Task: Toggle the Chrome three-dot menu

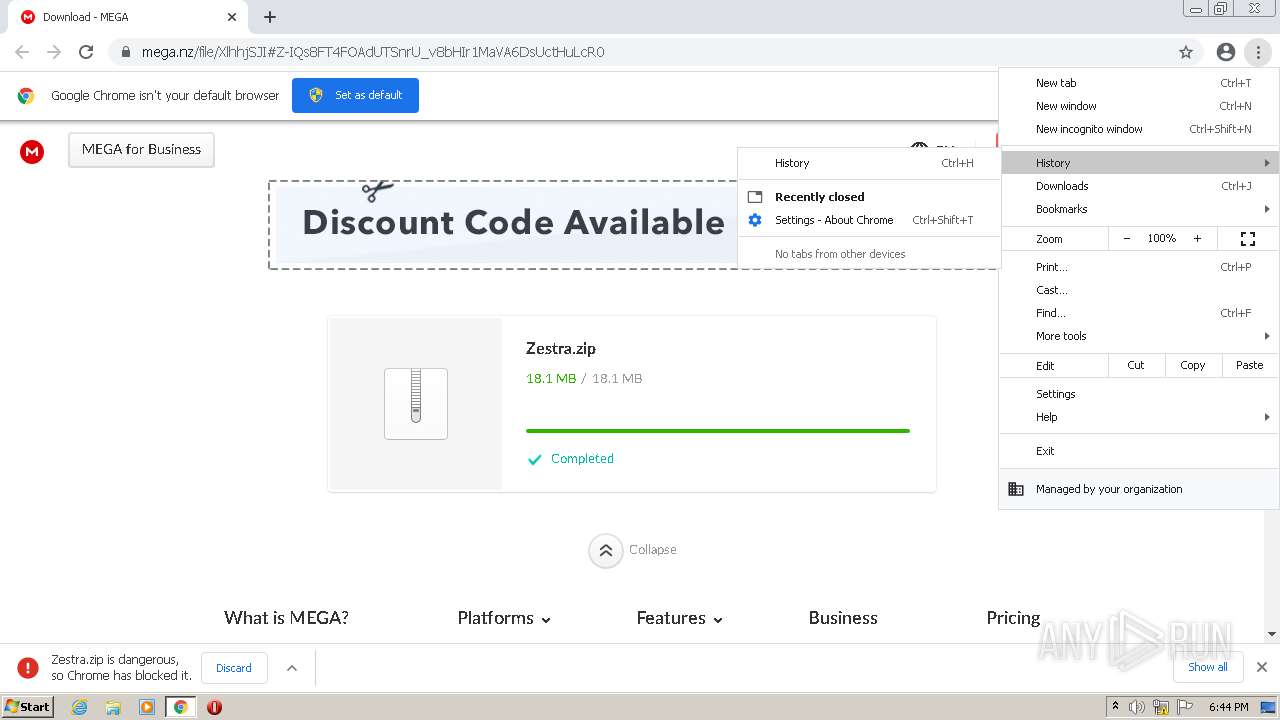Action: point(1258,52)
